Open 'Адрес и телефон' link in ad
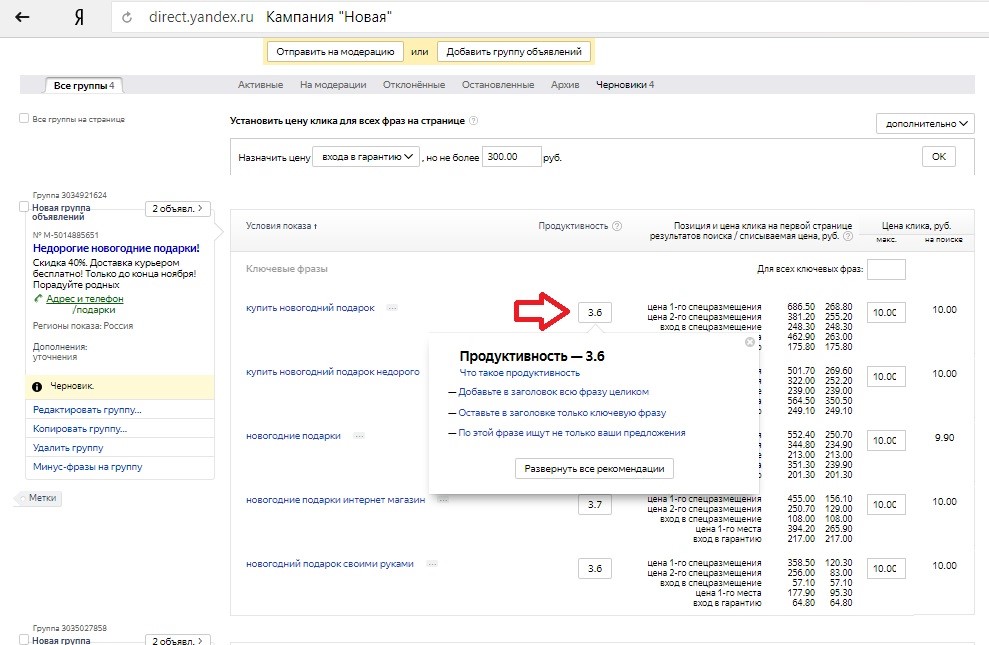 tap(85, 298)
